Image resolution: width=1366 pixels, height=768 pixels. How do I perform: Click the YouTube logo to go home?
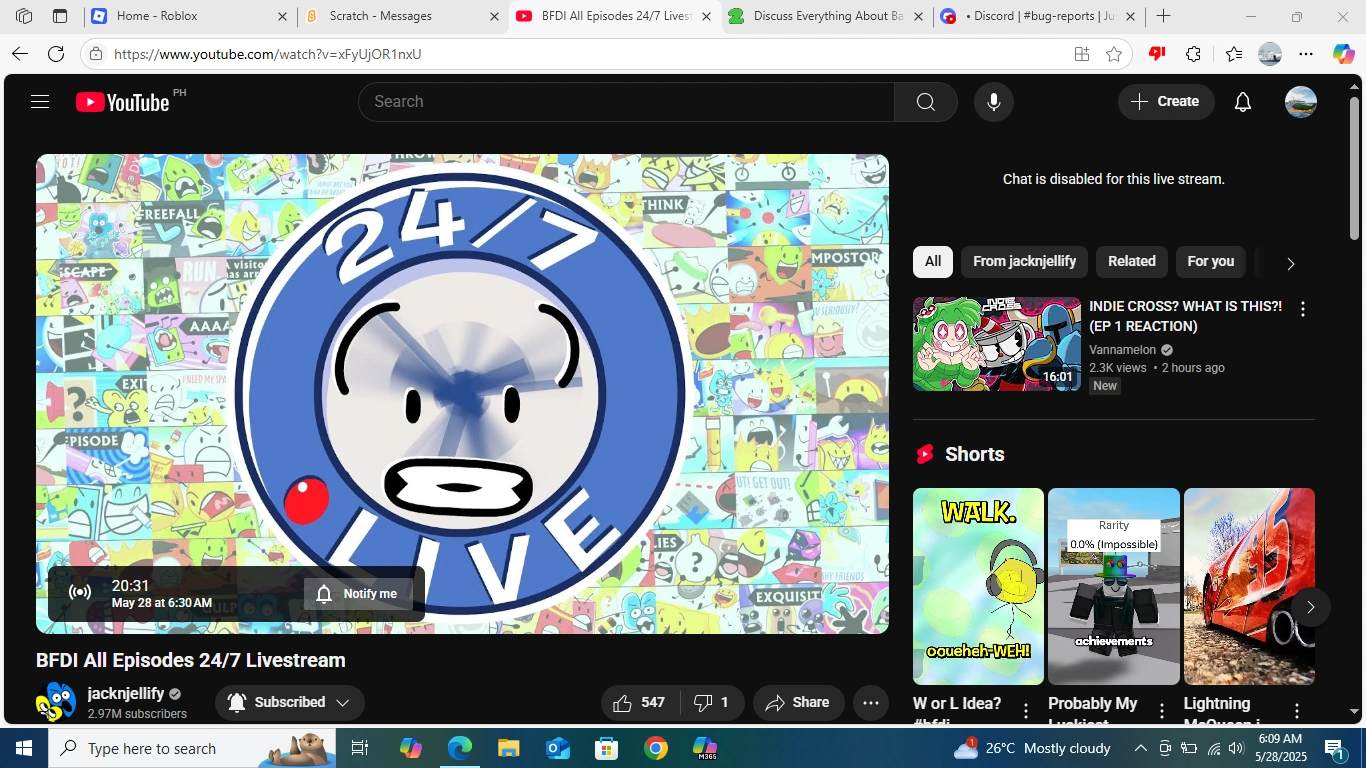[120, 101]
